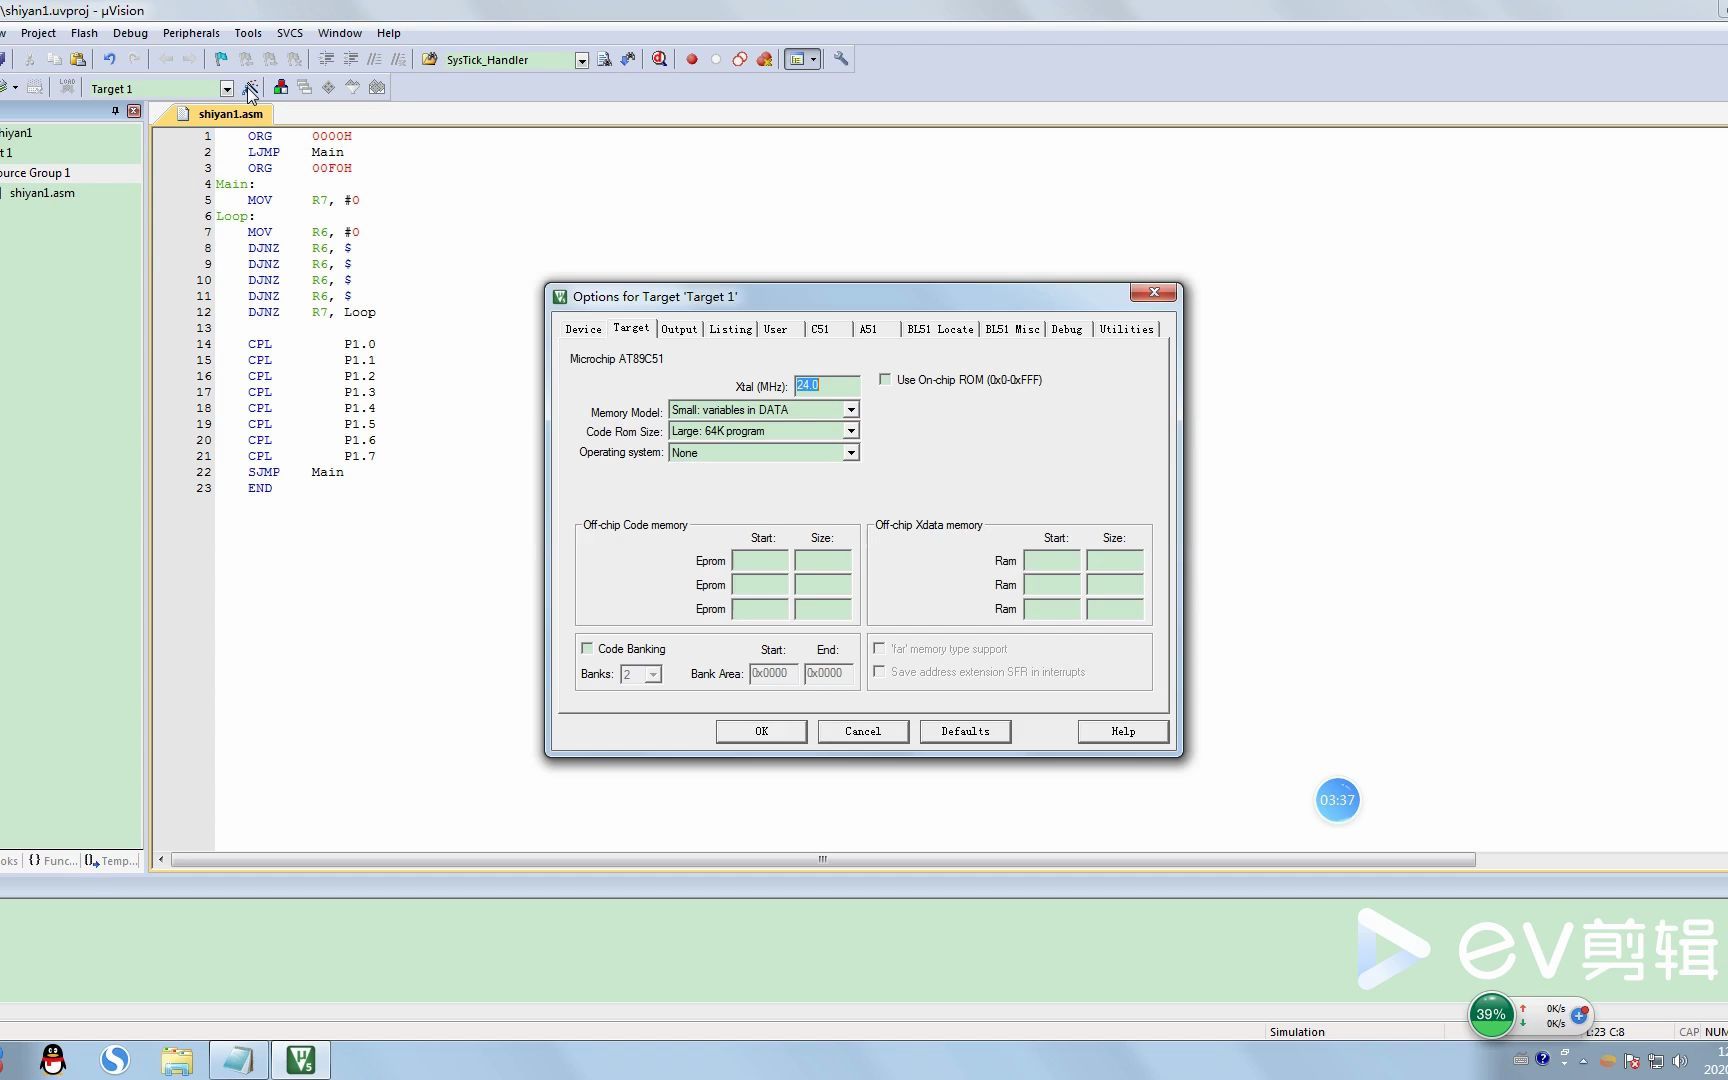1728x1080 pixels.
Task: Insert breakpoint red dot icon
Action: 691,59
